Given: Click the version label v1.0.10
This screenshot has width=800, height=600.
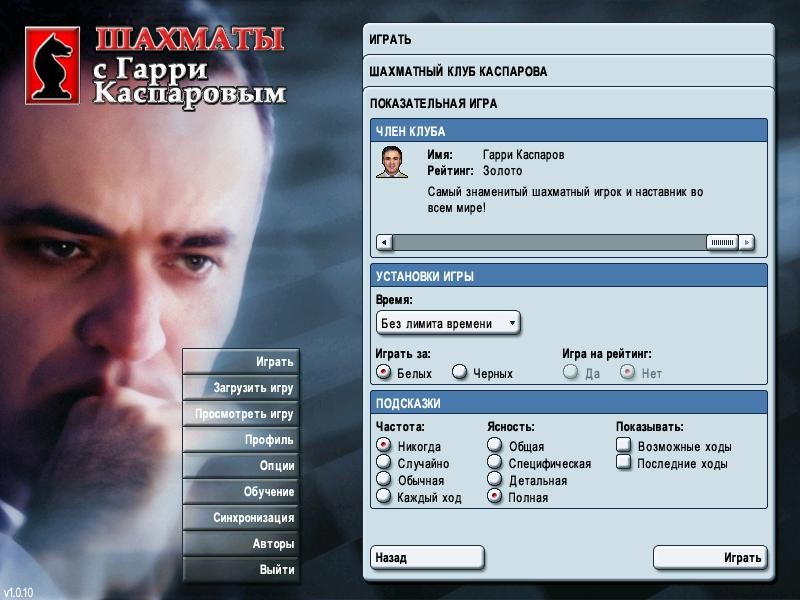Looking at the screenshot, I should click(17, 592).
